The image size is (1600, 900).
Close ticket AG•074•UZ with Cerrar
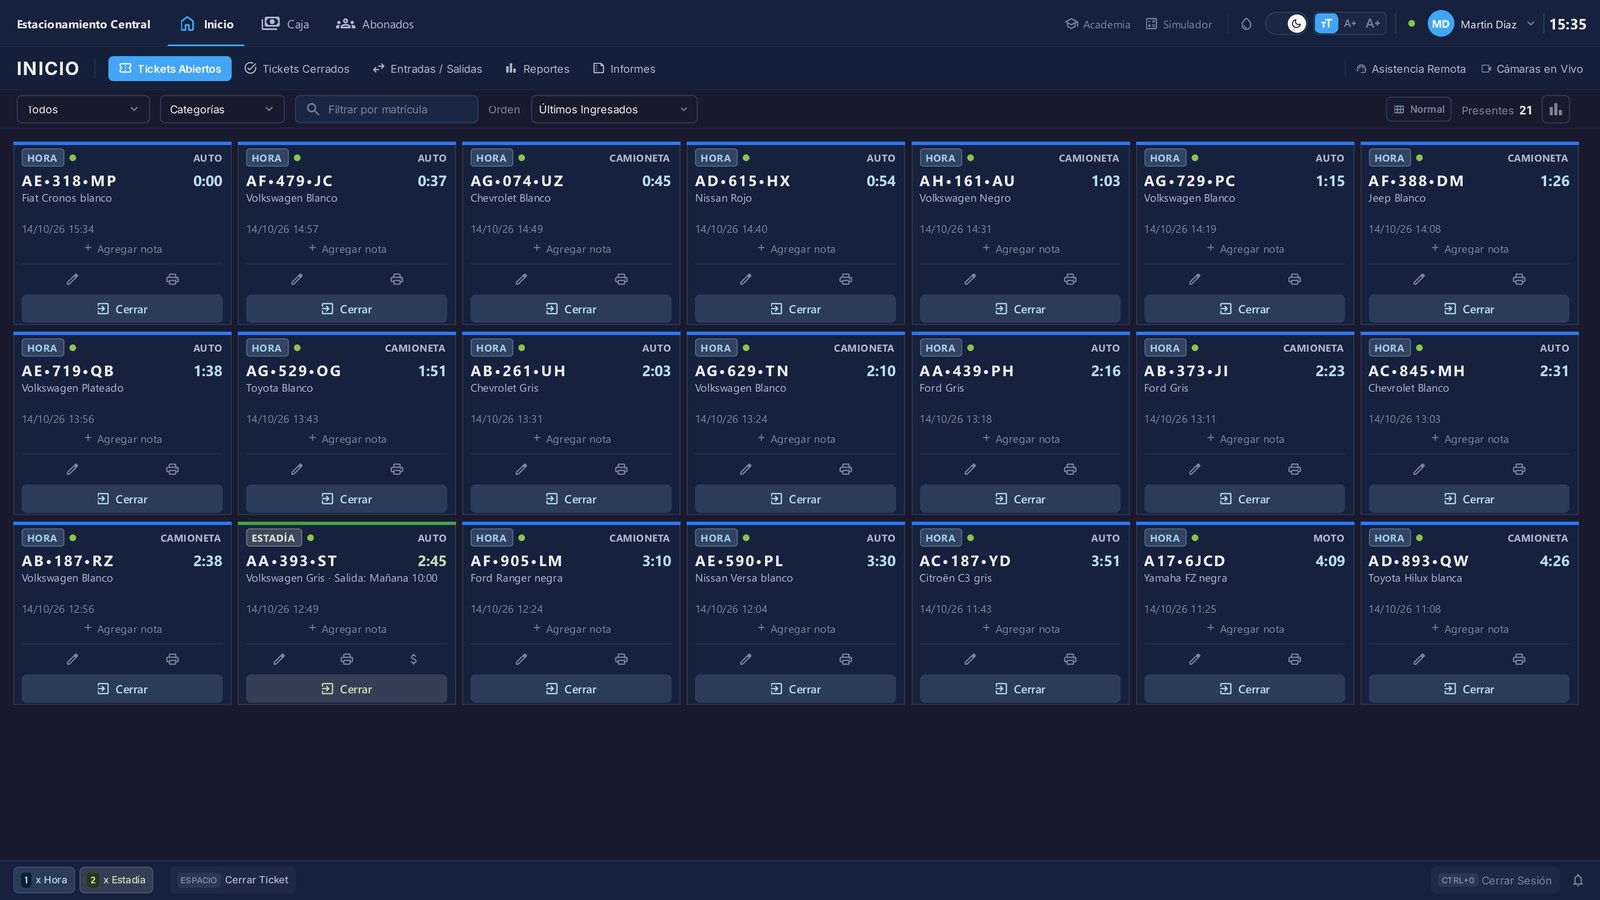[571, 309]
